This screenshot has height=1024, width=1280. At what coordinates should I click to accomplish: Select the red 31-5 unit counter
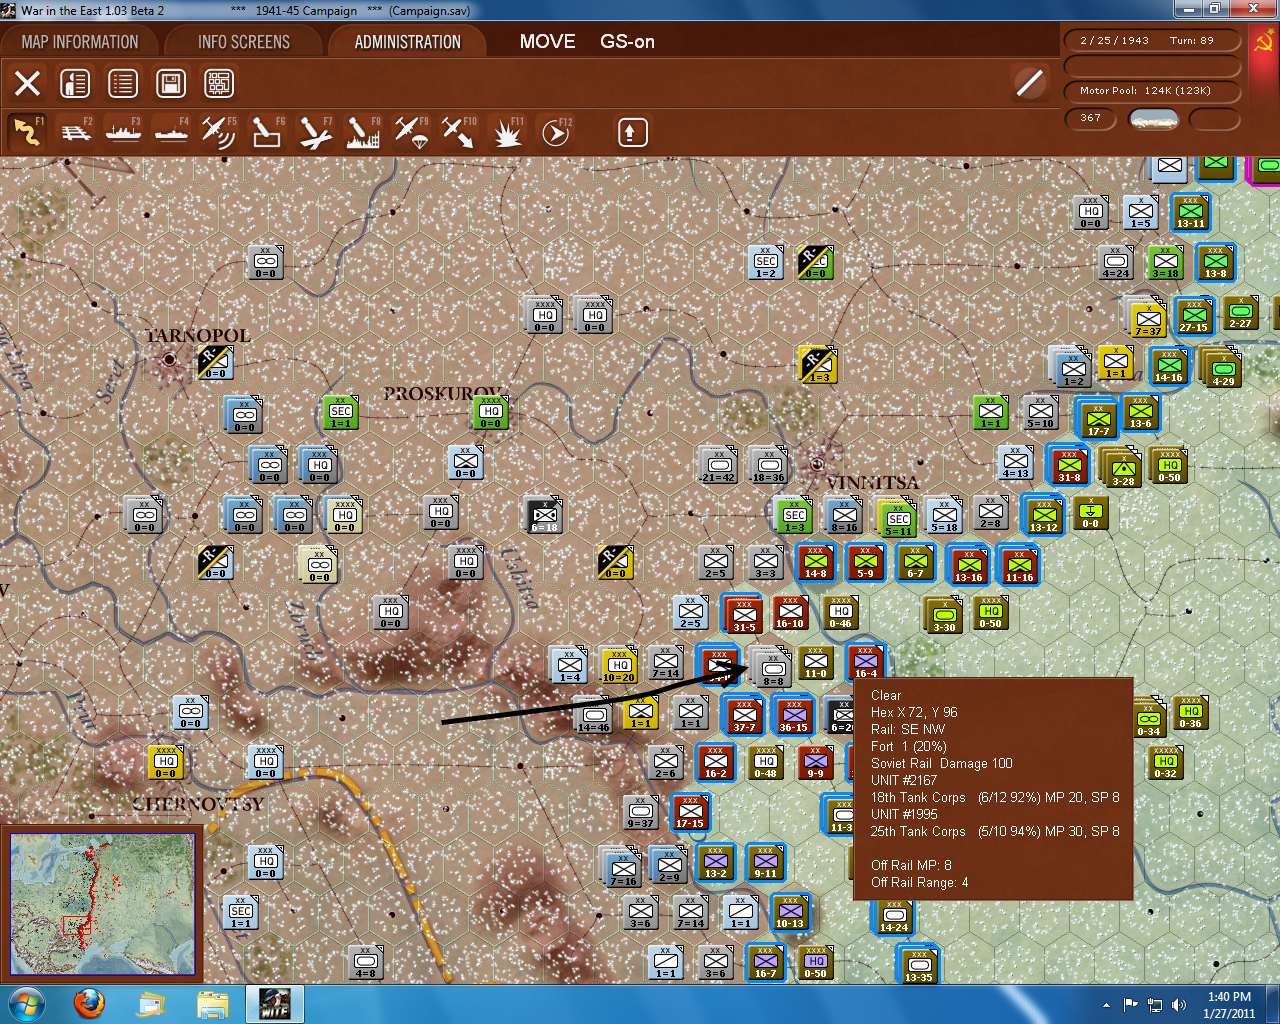743,613
